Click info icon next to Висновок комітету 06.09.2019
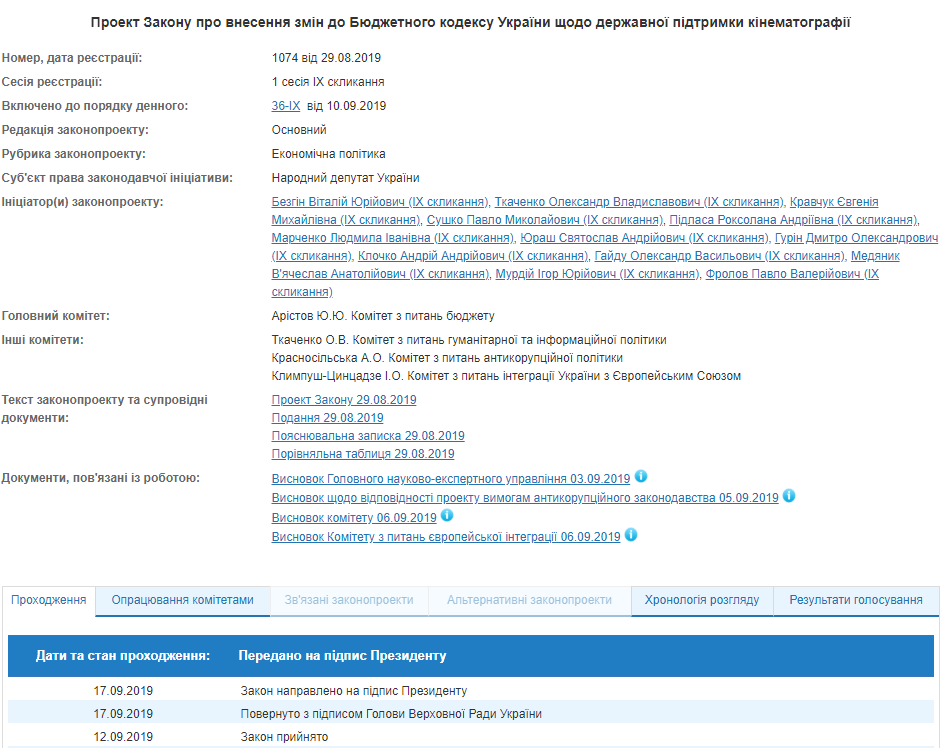945x748 pixels. coord(447,516)
